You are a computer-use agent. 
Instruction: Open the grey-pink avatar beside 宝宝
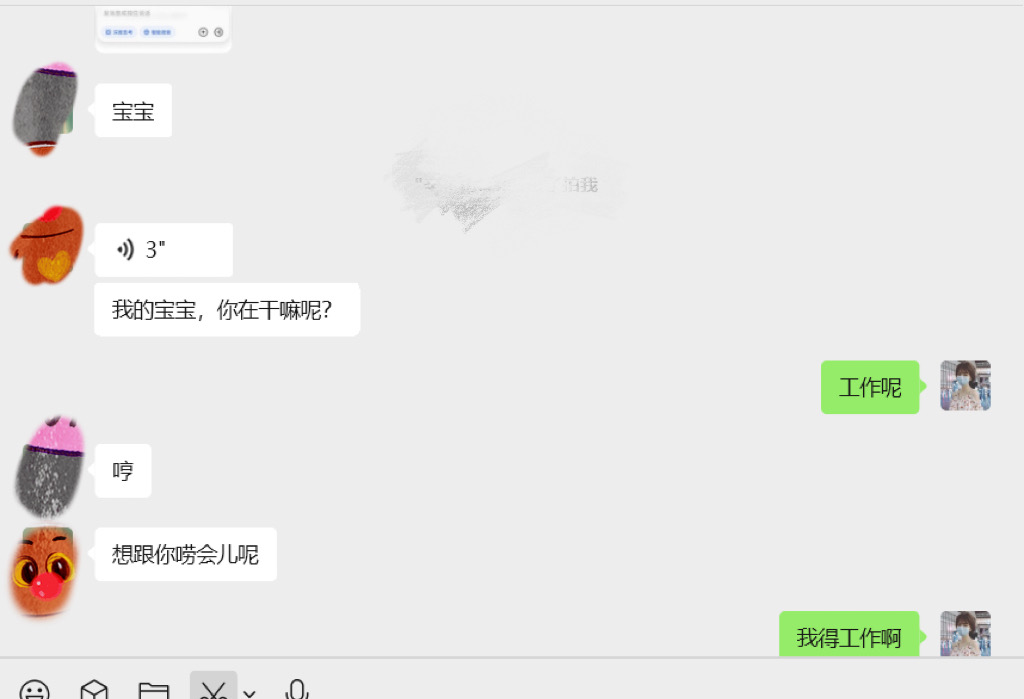click(44, 109)
